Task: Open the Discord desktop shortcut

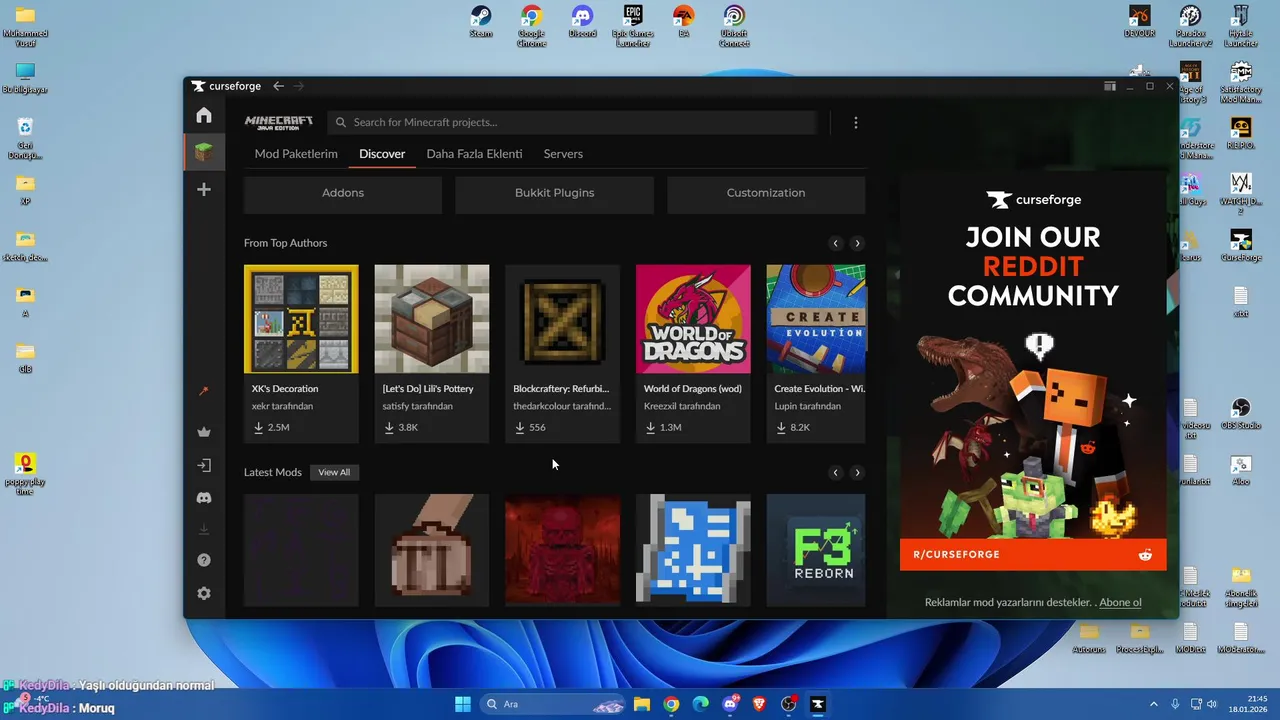Action: [x=582, y=23]
